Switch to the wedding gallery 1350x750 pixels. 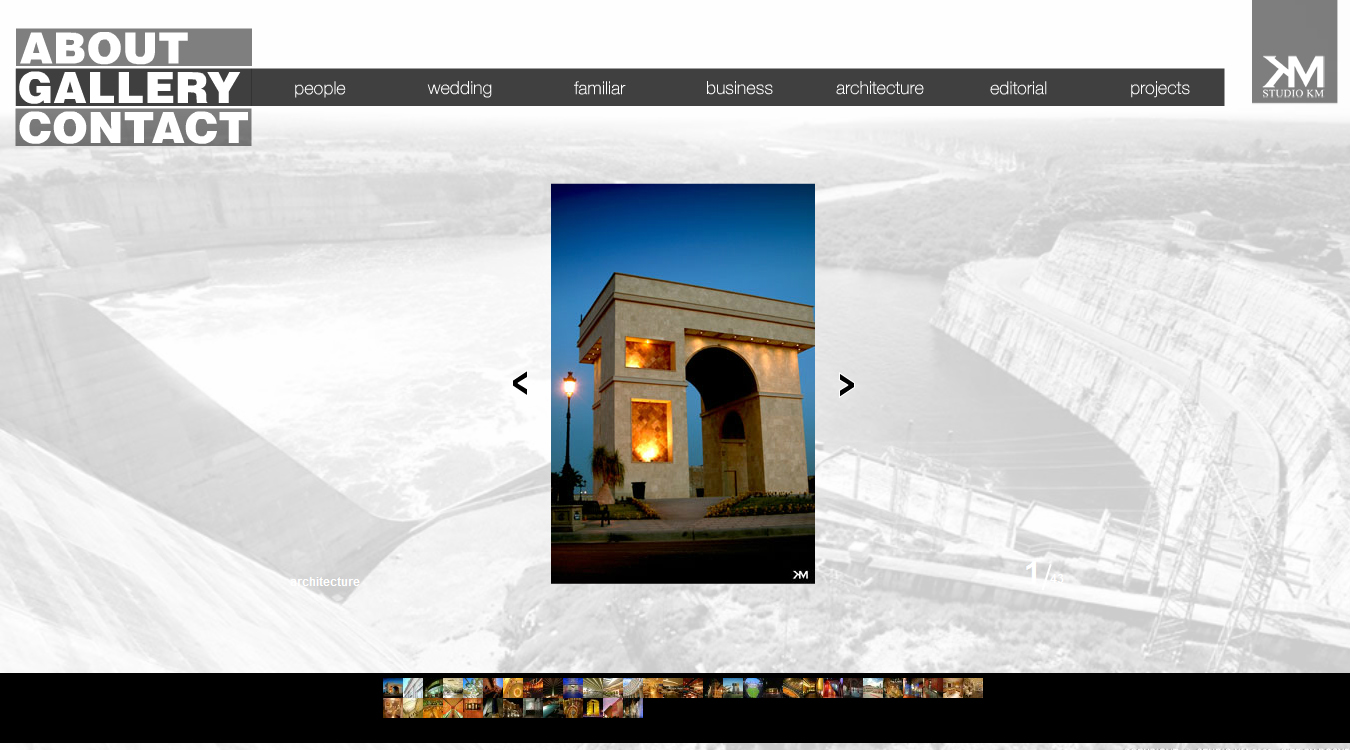(x=459, y=88)
